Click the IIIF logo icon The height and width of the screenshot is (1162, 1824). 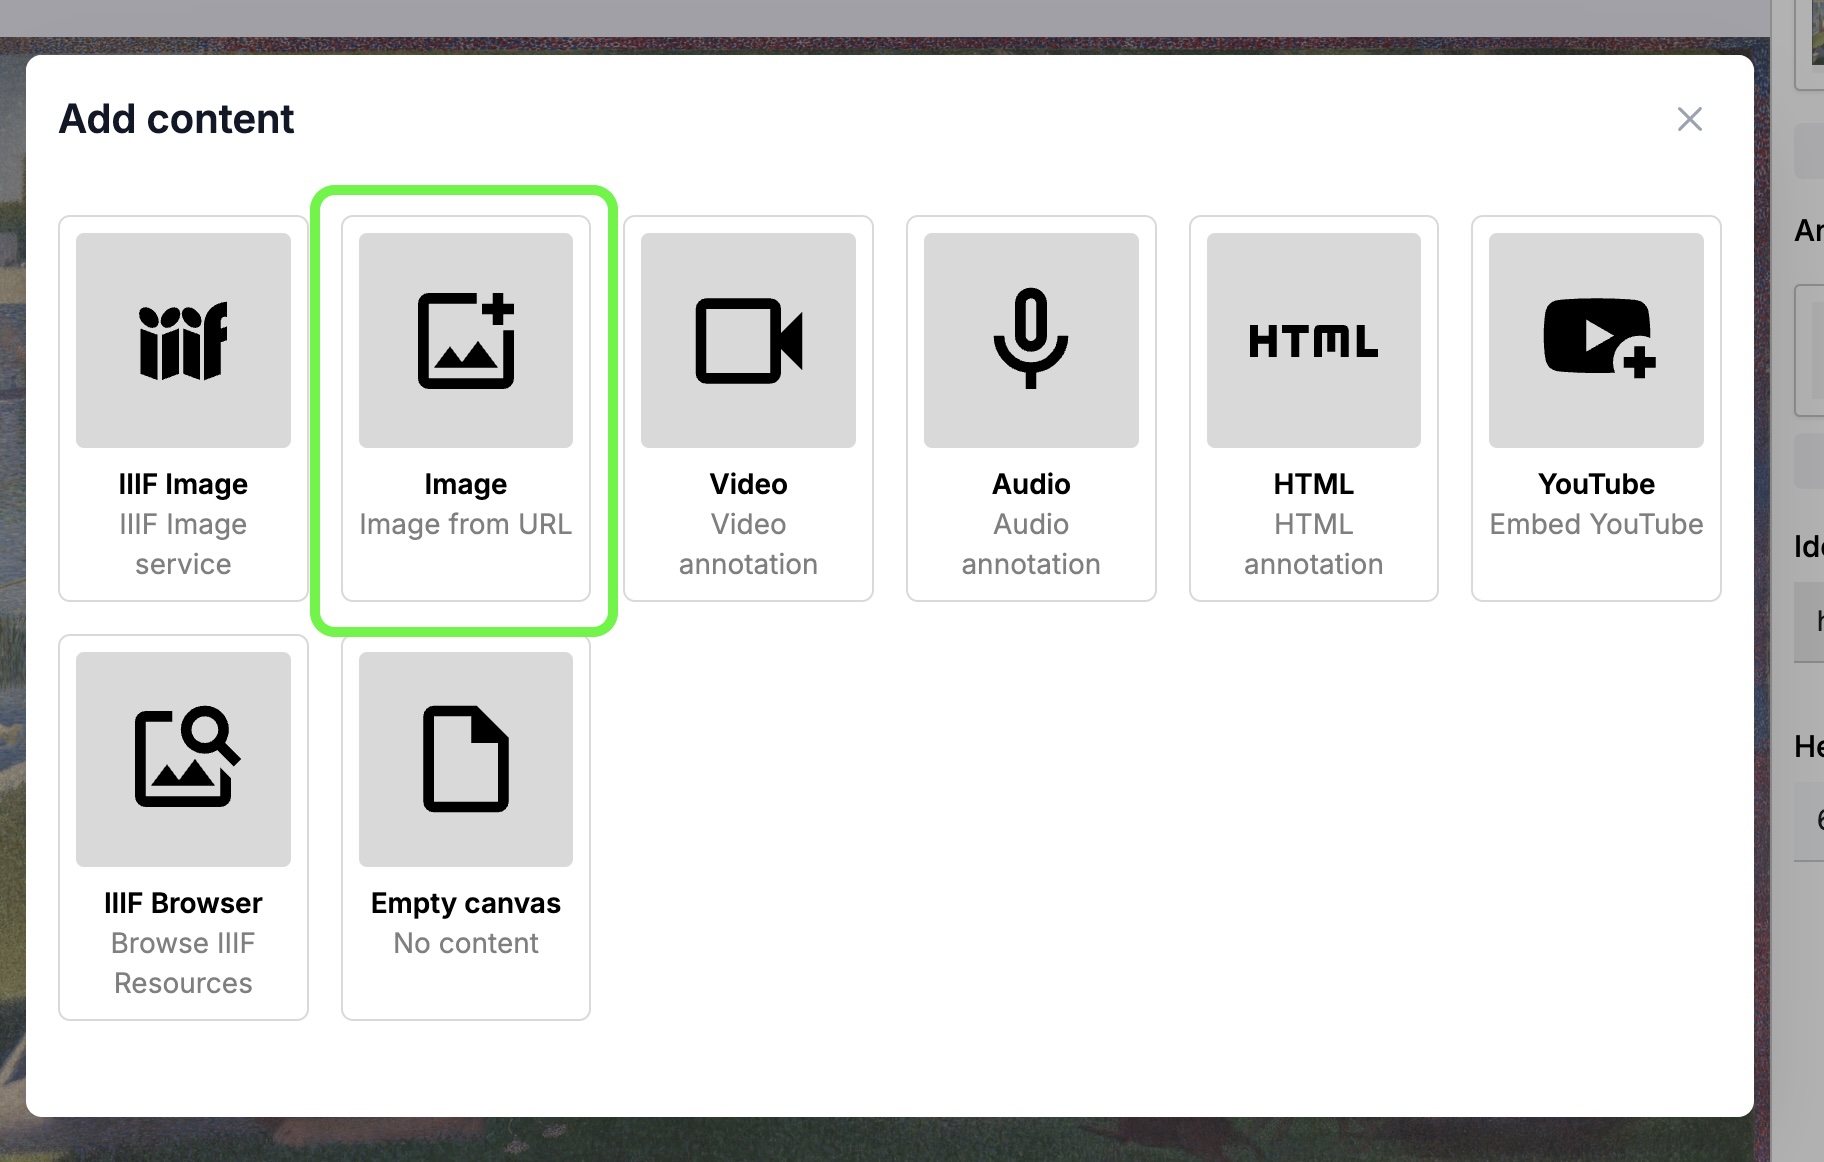183,341
